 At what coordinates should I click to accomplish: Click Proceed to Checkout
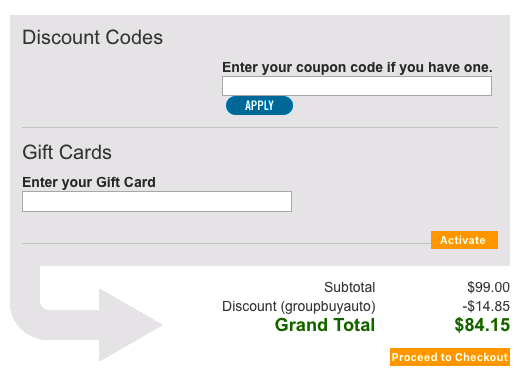[450, 357]
